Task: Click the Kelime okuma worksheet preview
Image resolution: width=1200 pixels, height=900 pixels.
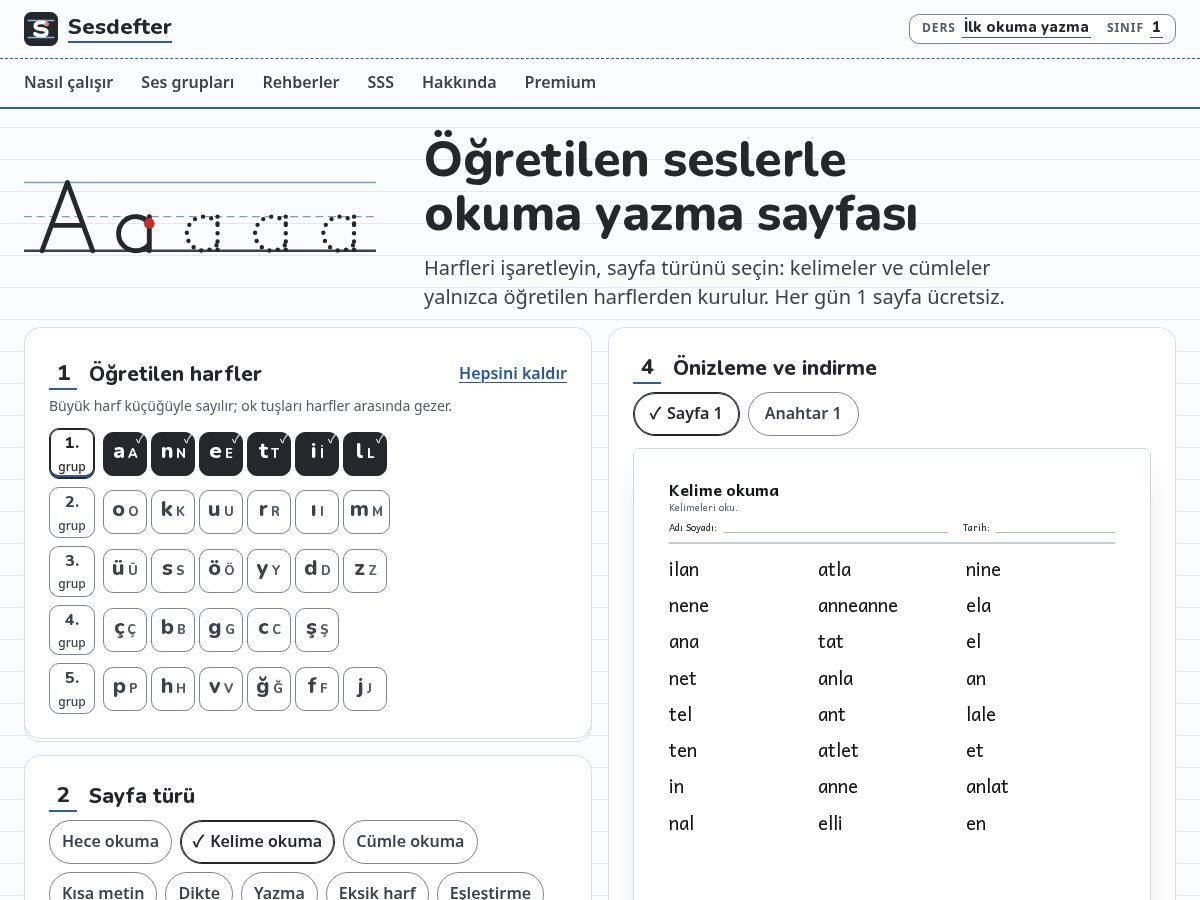Action: point(892,674)
